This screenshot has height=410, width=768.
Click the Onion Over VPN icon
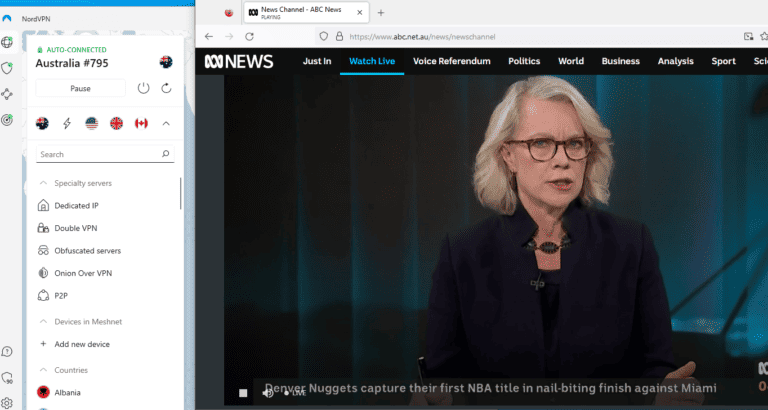click(44, 273)
